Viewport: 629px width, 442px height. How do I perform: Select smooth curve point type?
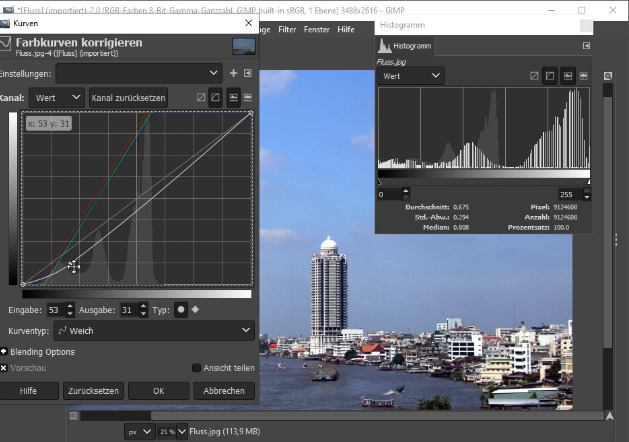pos(181,310)
